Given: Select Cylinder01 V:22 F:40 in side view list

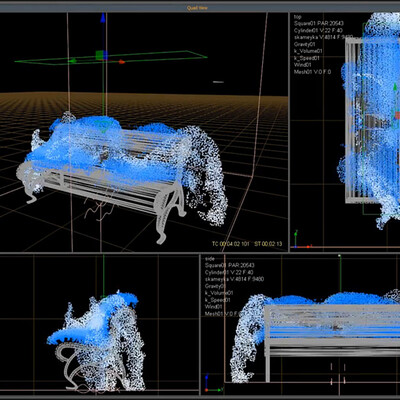Looking at the screenshot, I should 229,272.
